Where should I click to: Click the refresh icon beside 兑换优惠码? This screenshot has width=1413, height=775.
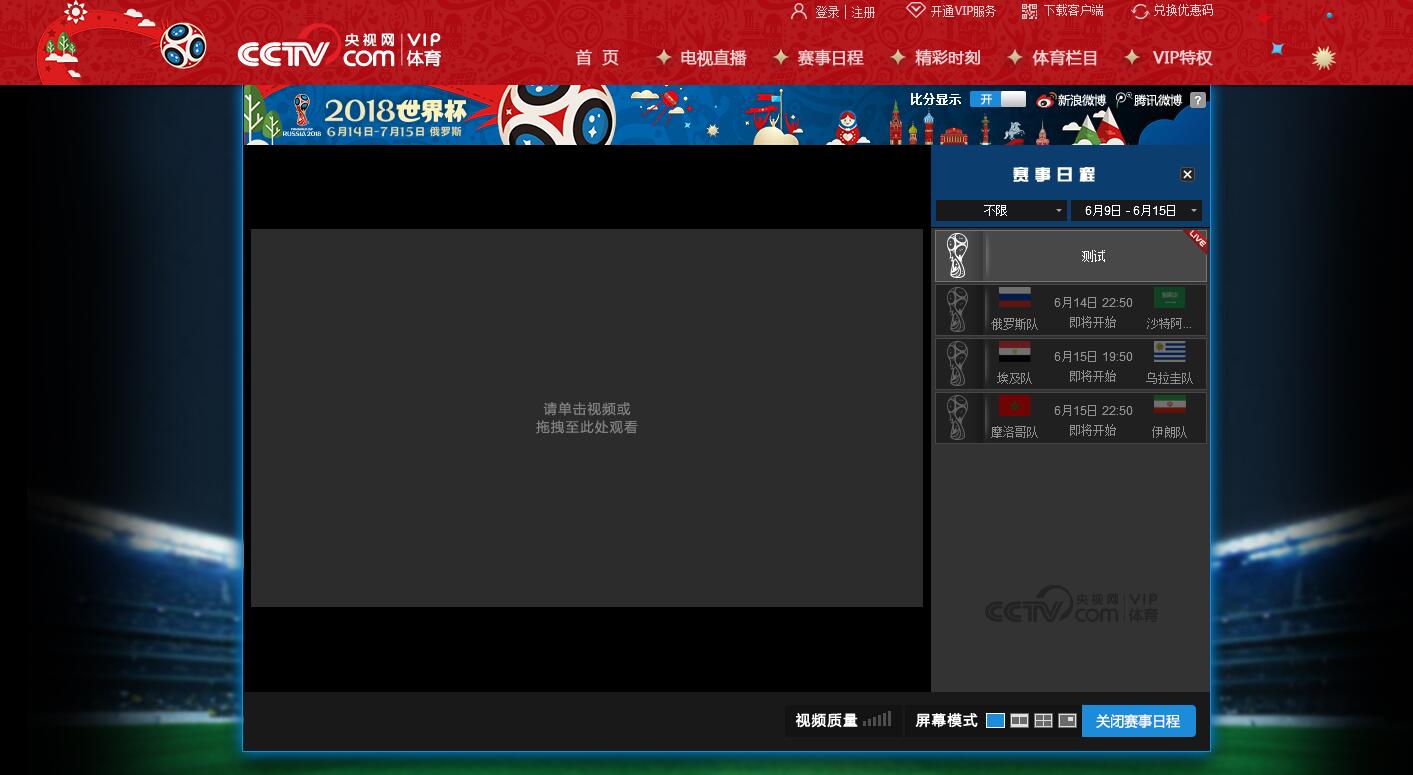point(1140,11)
